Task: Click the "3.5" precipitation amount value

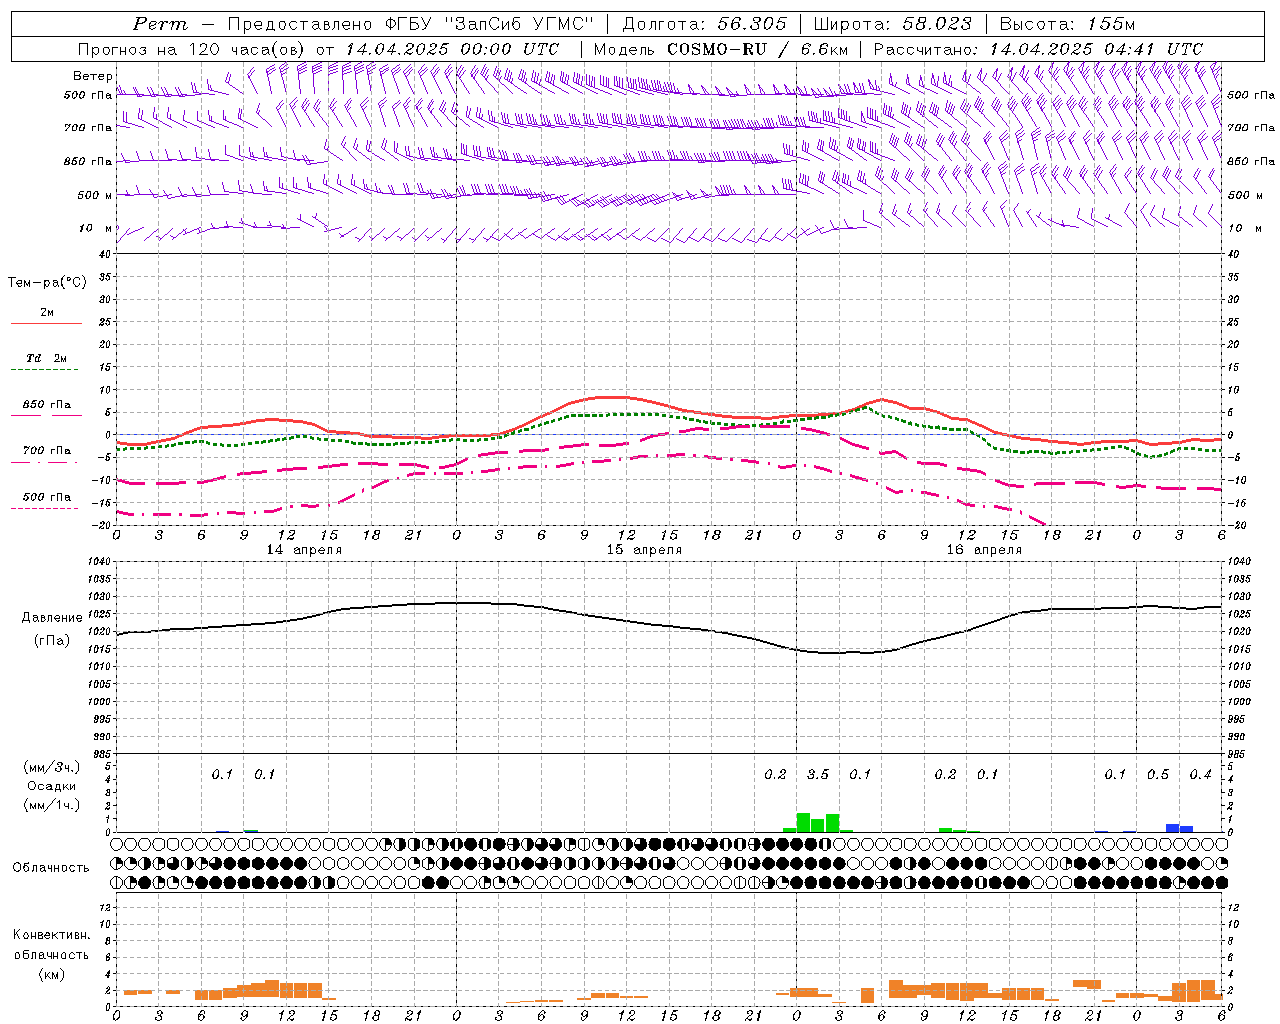Action: pyautogui.click(x=818, y=775)
